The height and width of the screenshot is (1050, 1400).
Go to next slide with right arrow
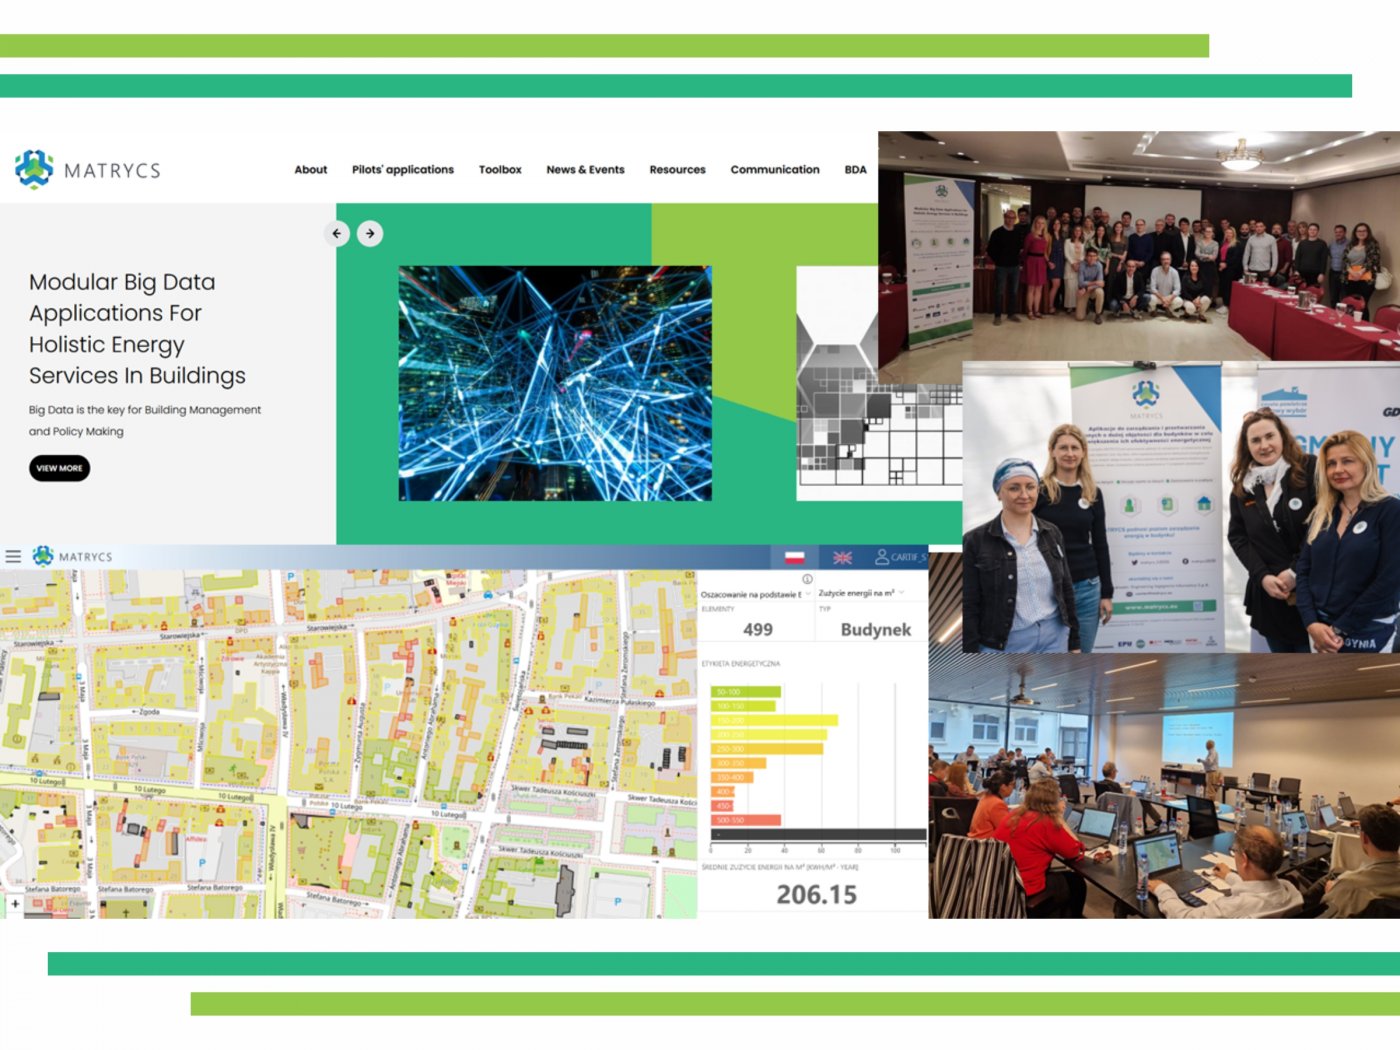370,233
